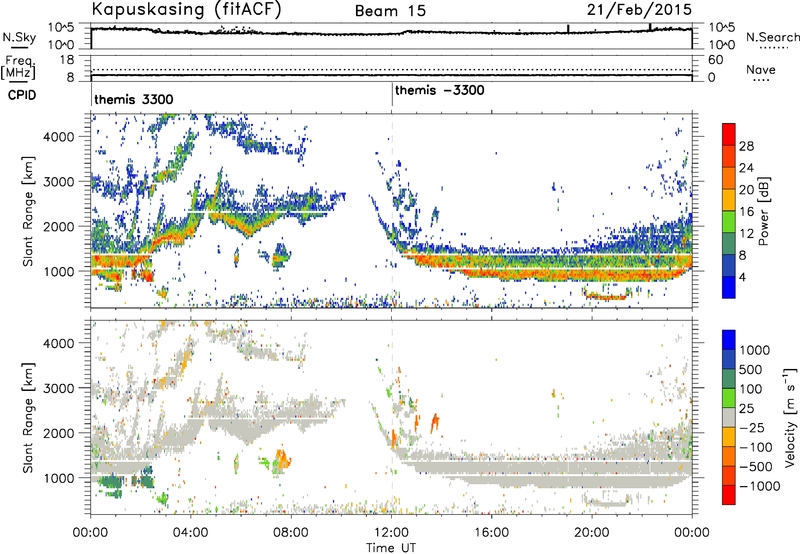Screen dimensions: 800x554
Task: Click the 04:00 time tick label
Action: tap(191, 533)
